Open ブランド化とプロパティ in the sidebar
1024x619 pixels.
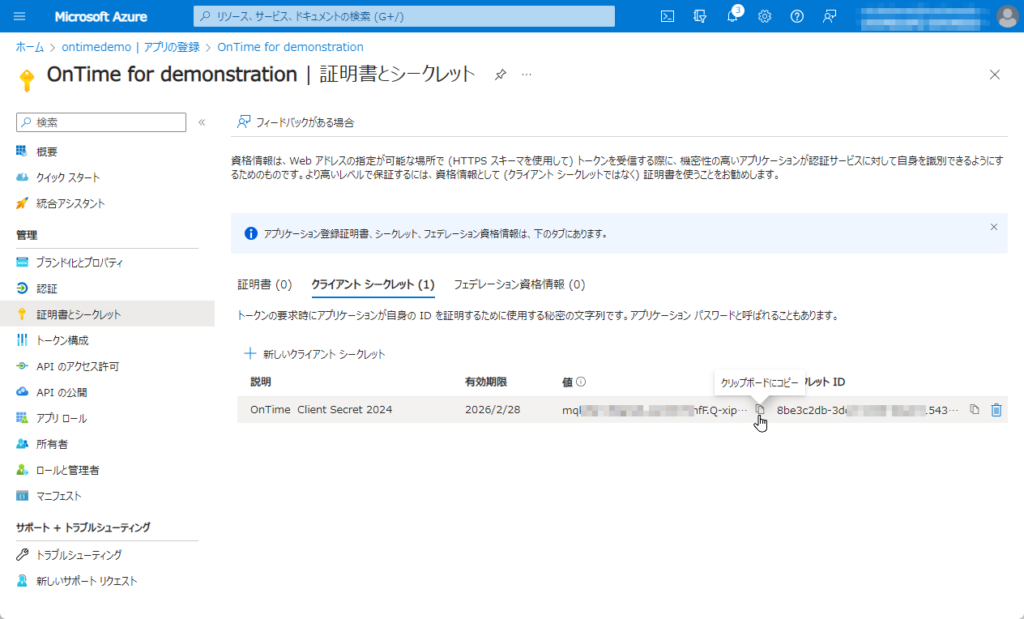point(79,262)
